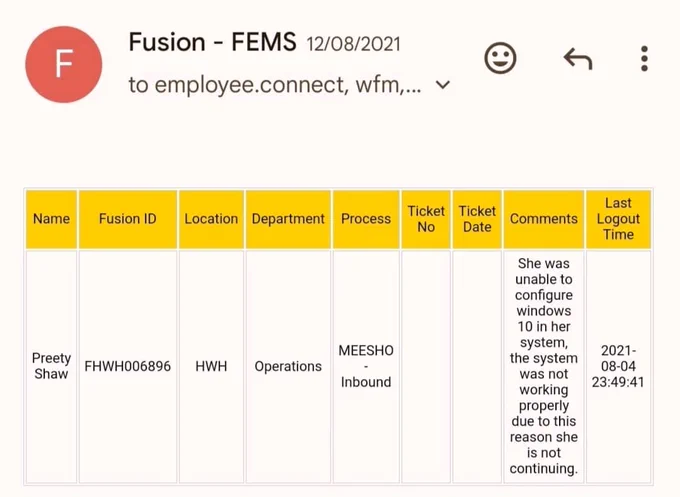The height and width of the screenshot is (497, 680).
Task: Tap the FHWH006896 Fusion ID cell
Action: click(x=128, y=366)
